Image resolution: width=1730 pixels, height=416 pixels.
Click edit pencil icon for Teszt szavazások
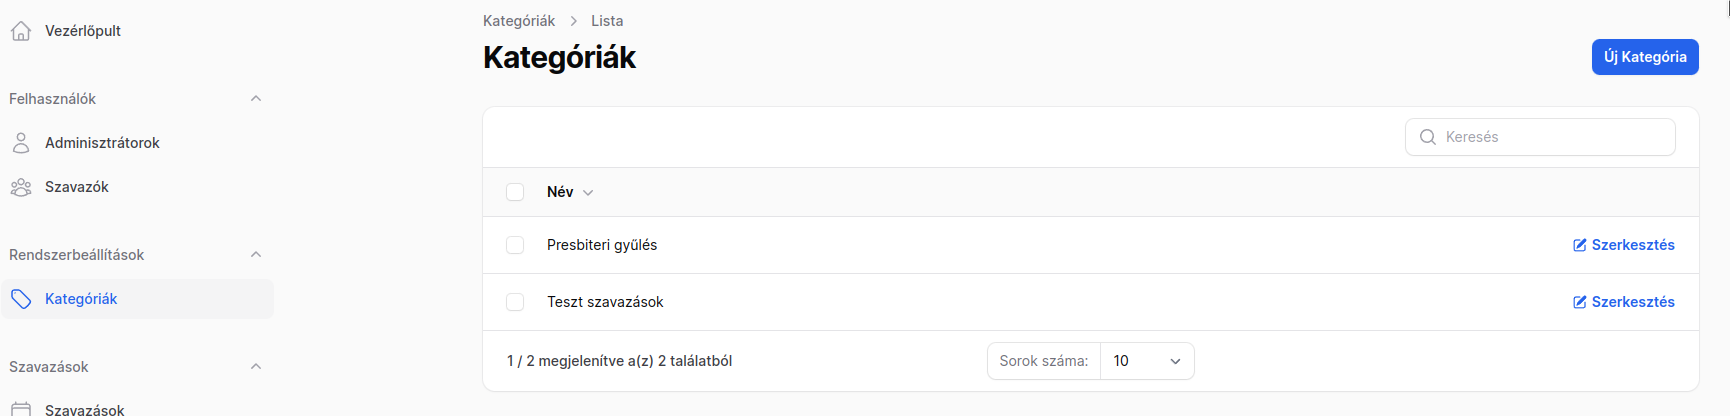(x=1580, y=302)
